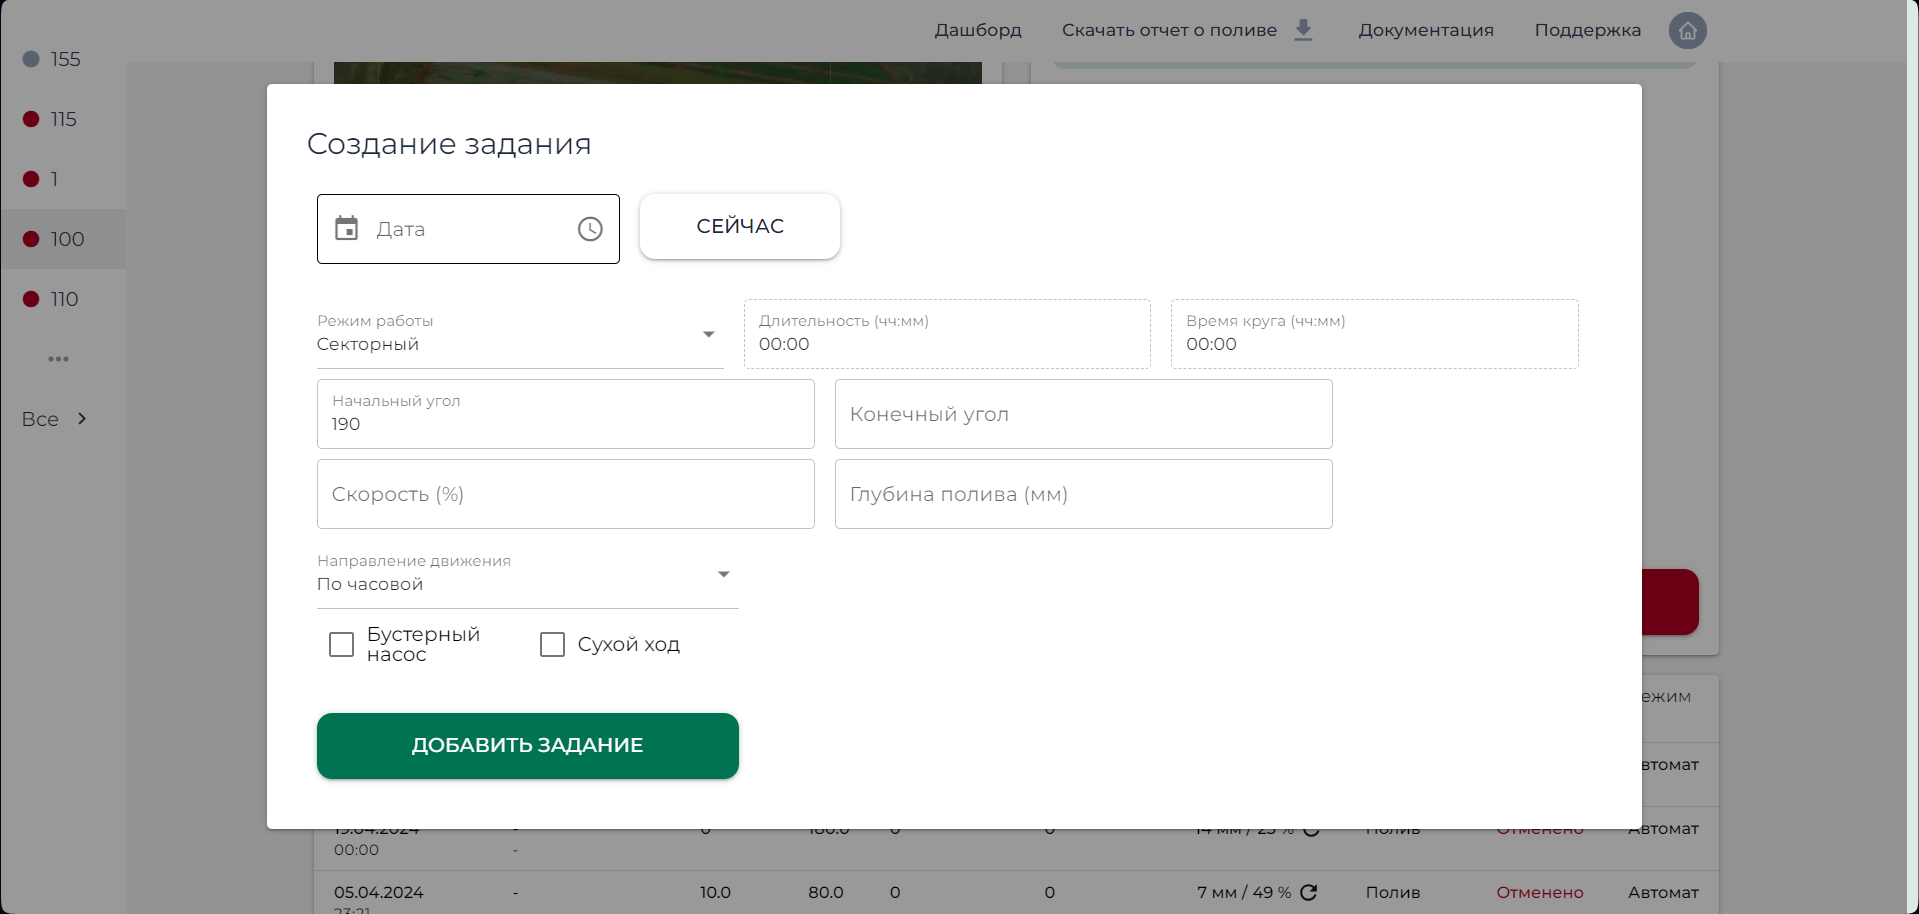Click the red status dot for device 100
This screenshot has width=1919, height=914.
(x=31, y=239)
